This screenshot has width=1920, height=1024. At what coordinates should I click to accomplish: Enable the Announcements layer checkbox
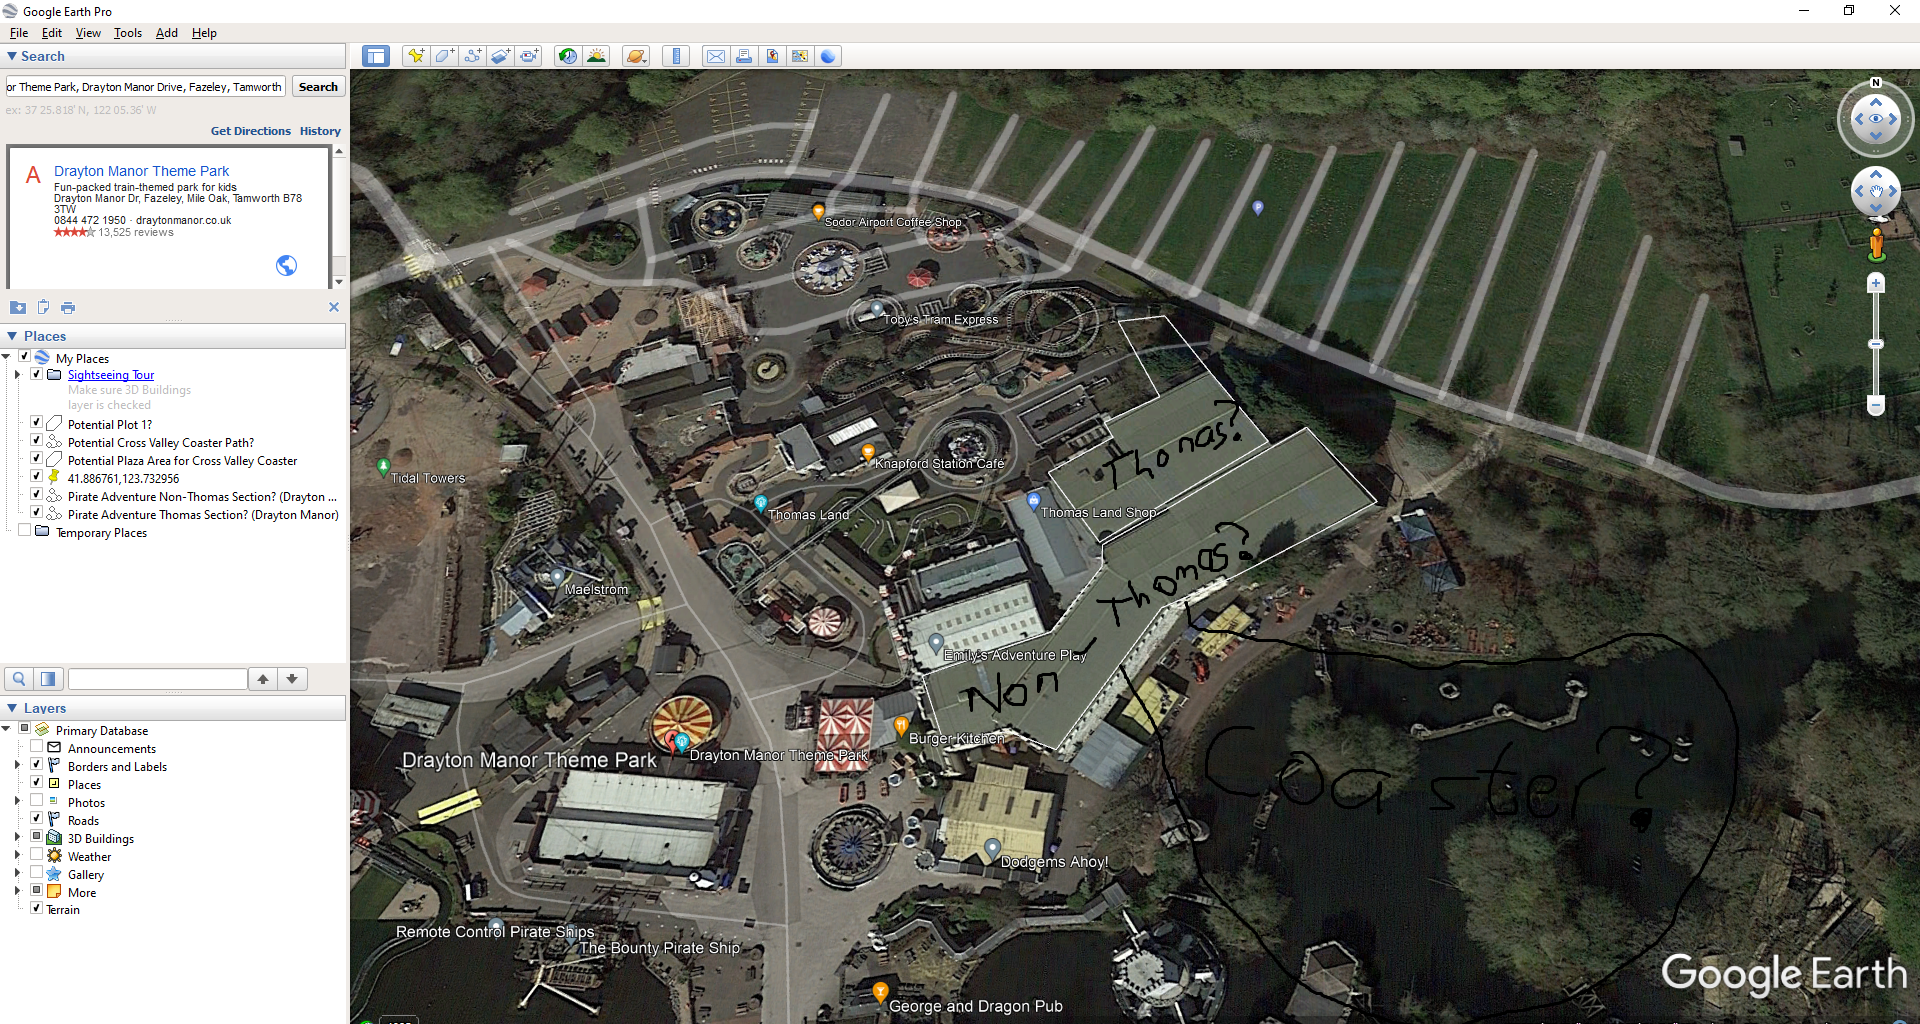pyautogui.click(x=37, y=747)
